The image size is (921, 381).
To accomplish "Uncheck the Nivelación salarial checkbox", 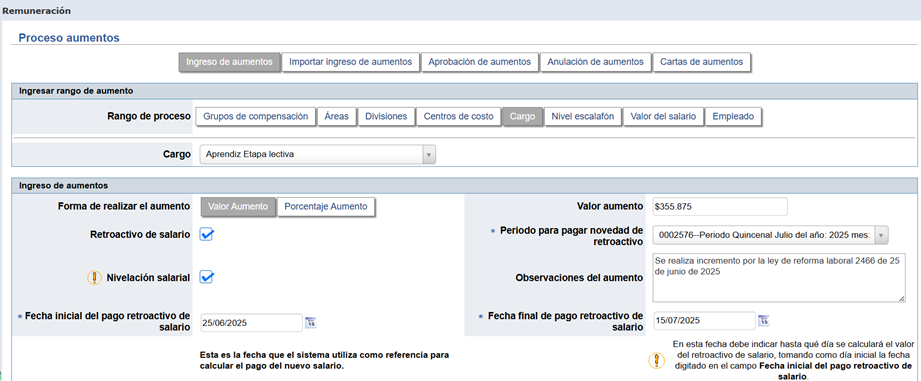I will click(206, 277).
